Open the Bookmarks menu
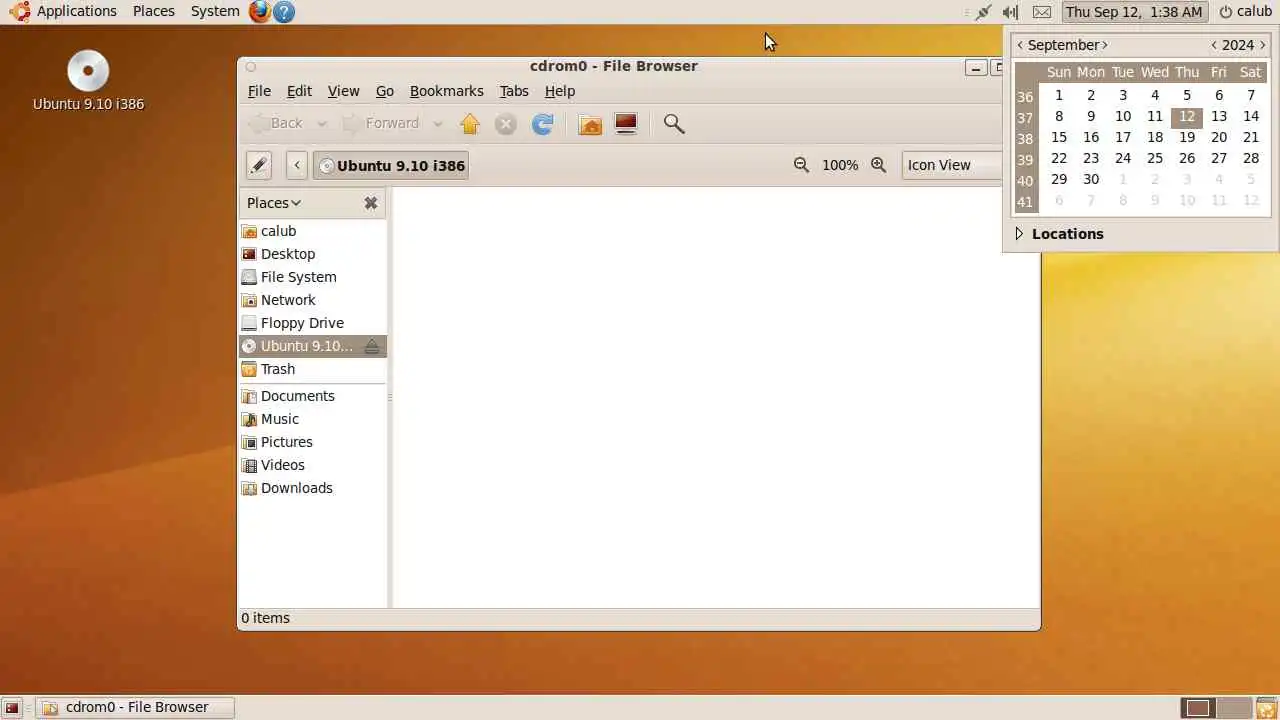The height and width of the screenshot is (720, 1280). [x=446, y=91]
